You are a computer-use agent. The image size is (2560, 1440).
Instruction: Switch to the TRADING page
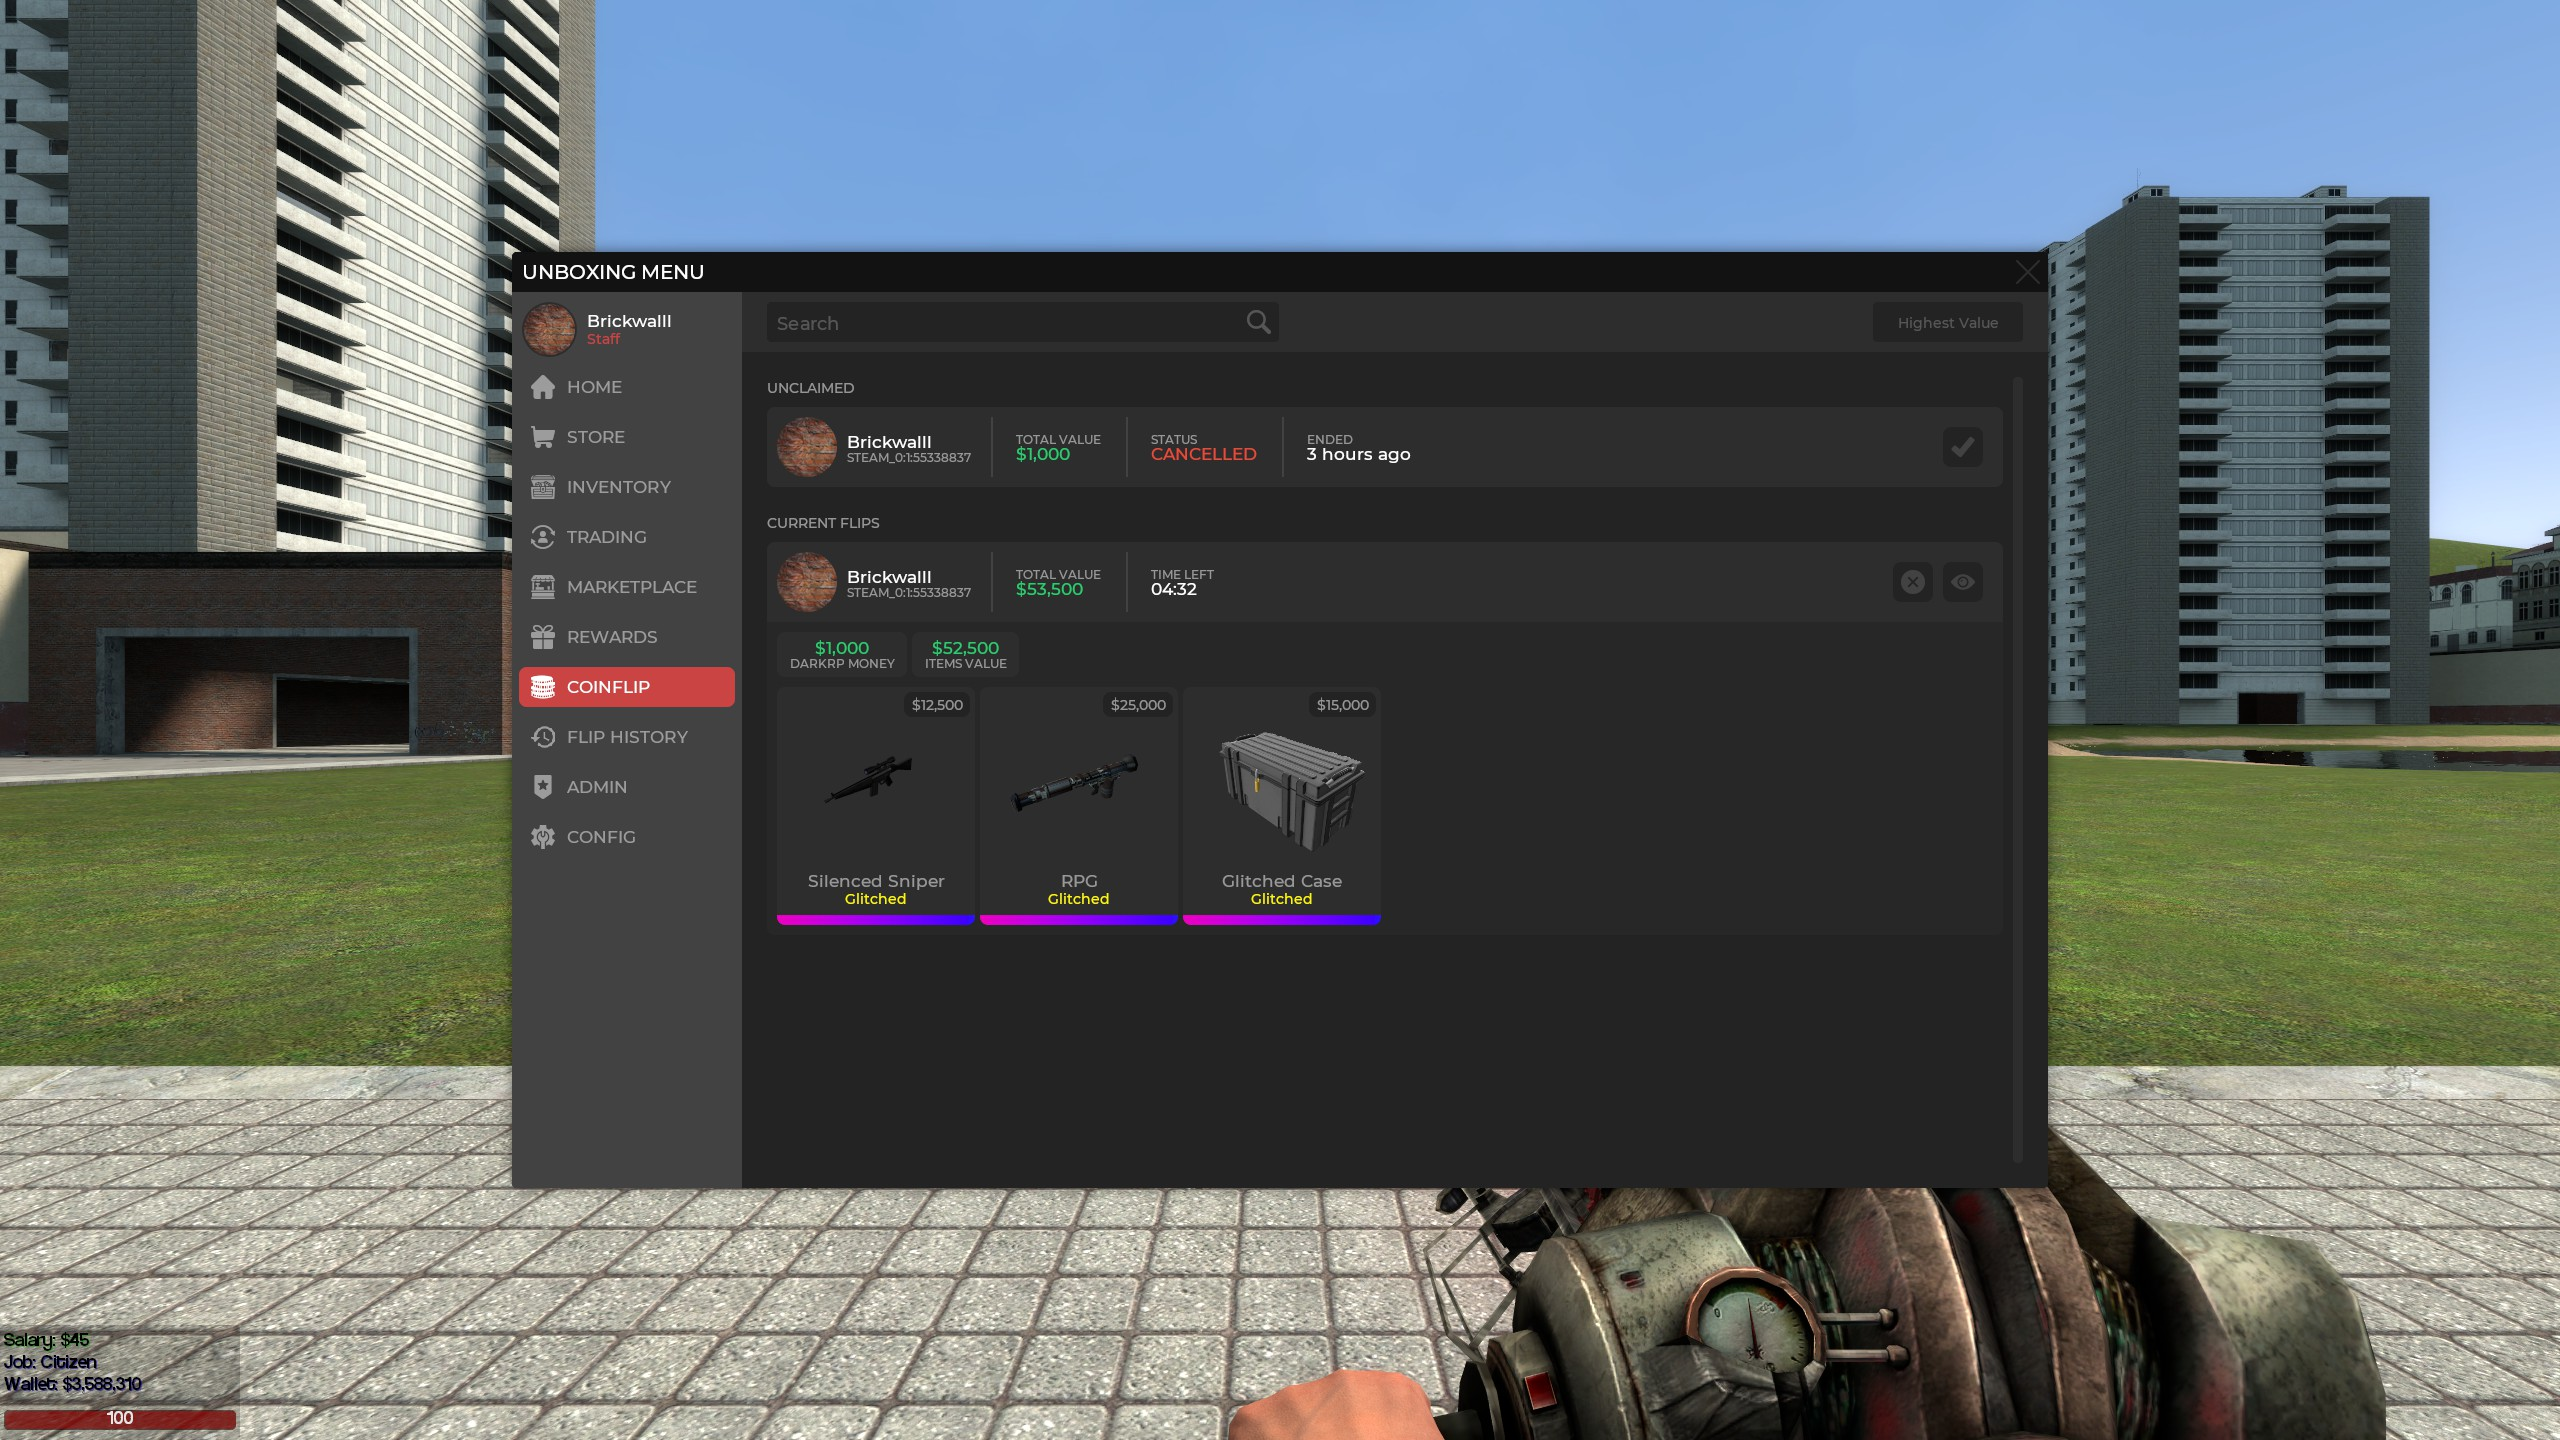(x=606, y=537)
